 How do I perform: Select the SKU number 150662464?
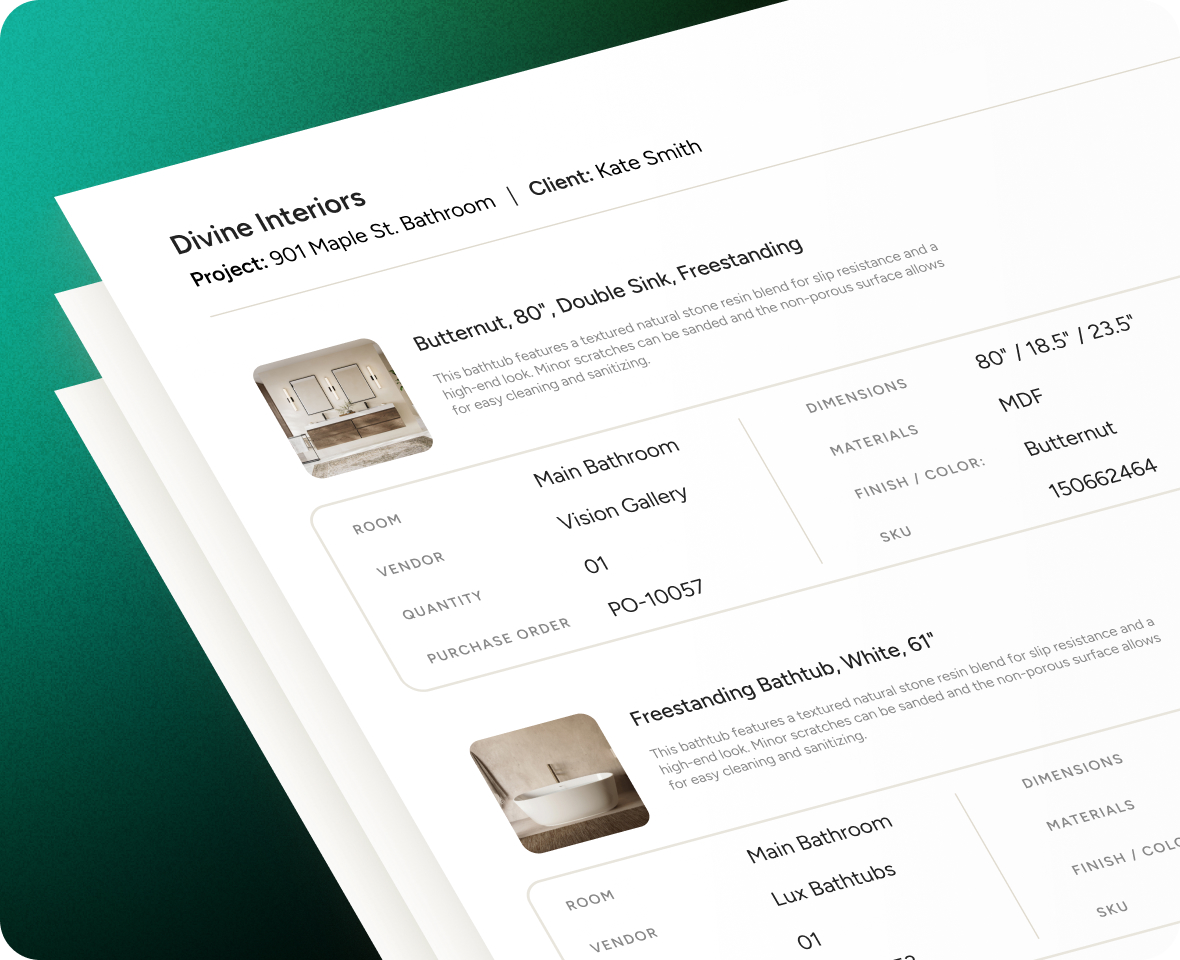point(1102,478)
